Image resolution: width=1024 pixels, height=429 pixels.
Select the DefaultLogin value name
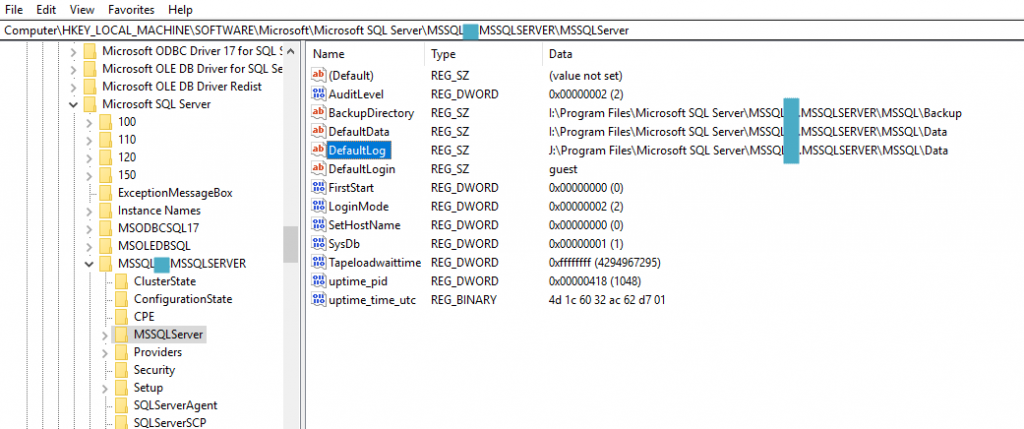point(362,169)
